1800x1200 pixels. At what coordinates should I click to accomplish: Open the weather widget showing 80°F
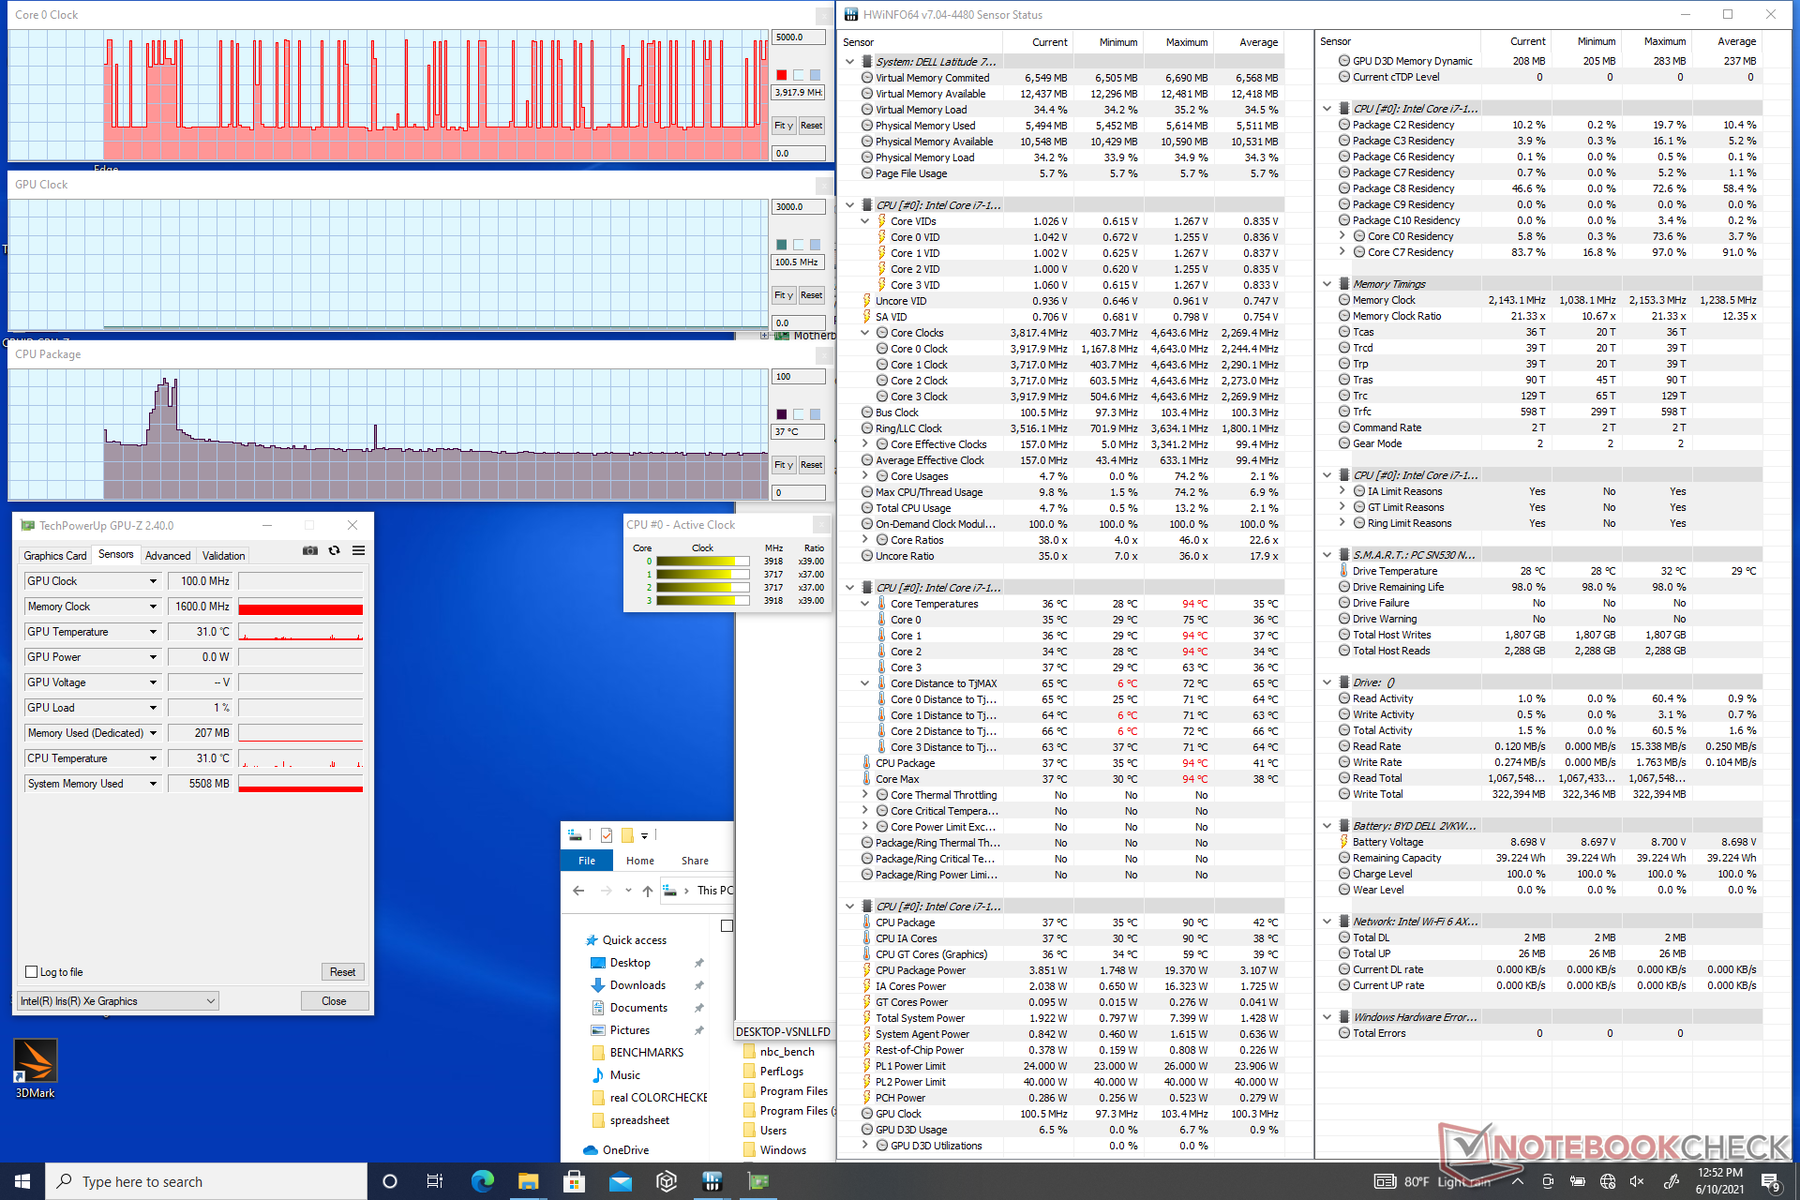pos(1432,1181)
